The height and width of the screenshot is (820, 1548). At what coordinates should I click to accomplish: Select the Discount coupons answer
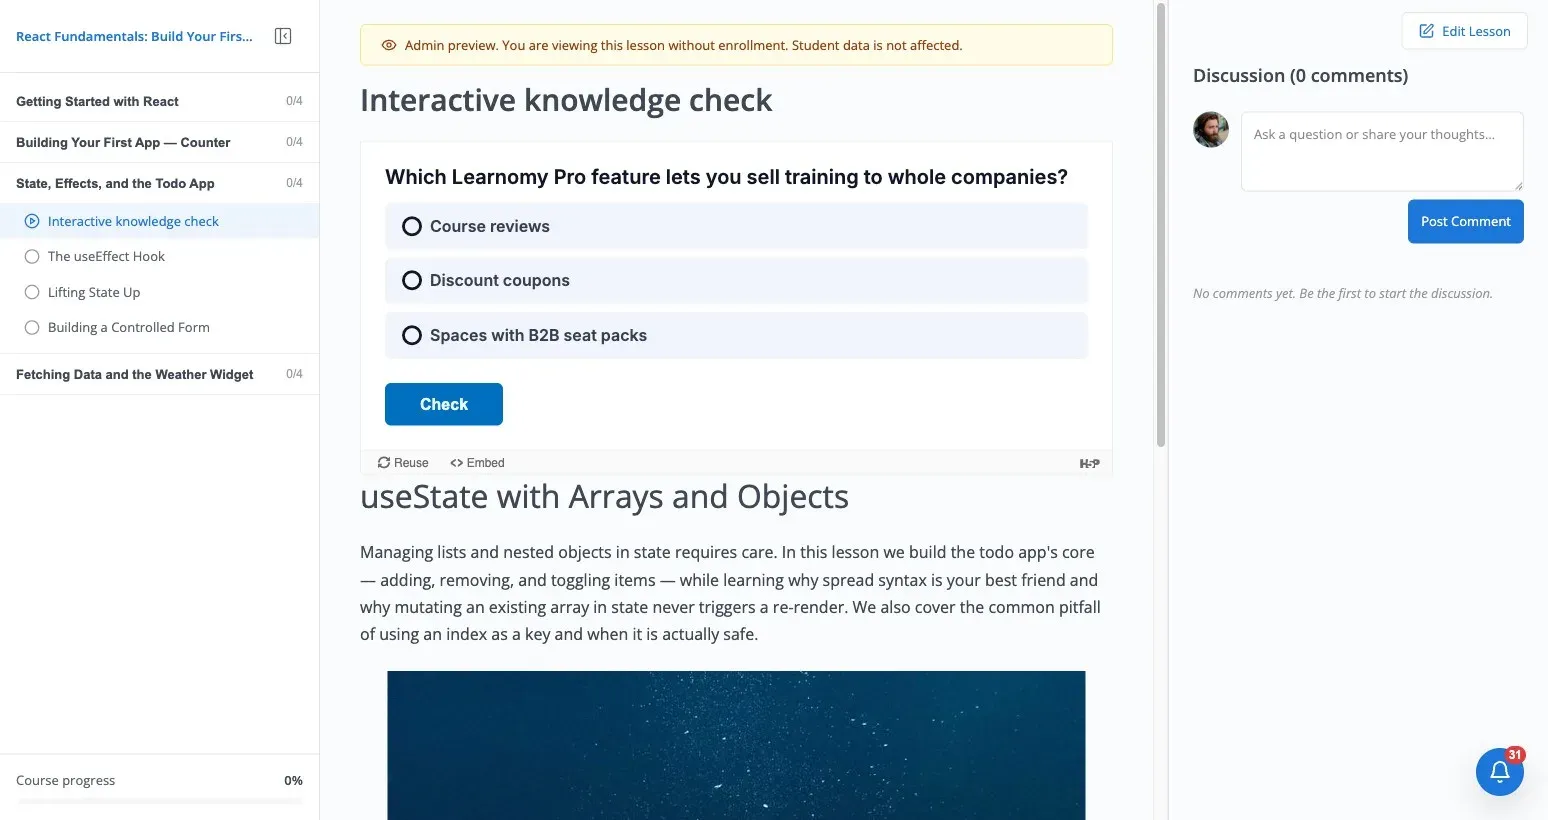(x=736, y=281)
